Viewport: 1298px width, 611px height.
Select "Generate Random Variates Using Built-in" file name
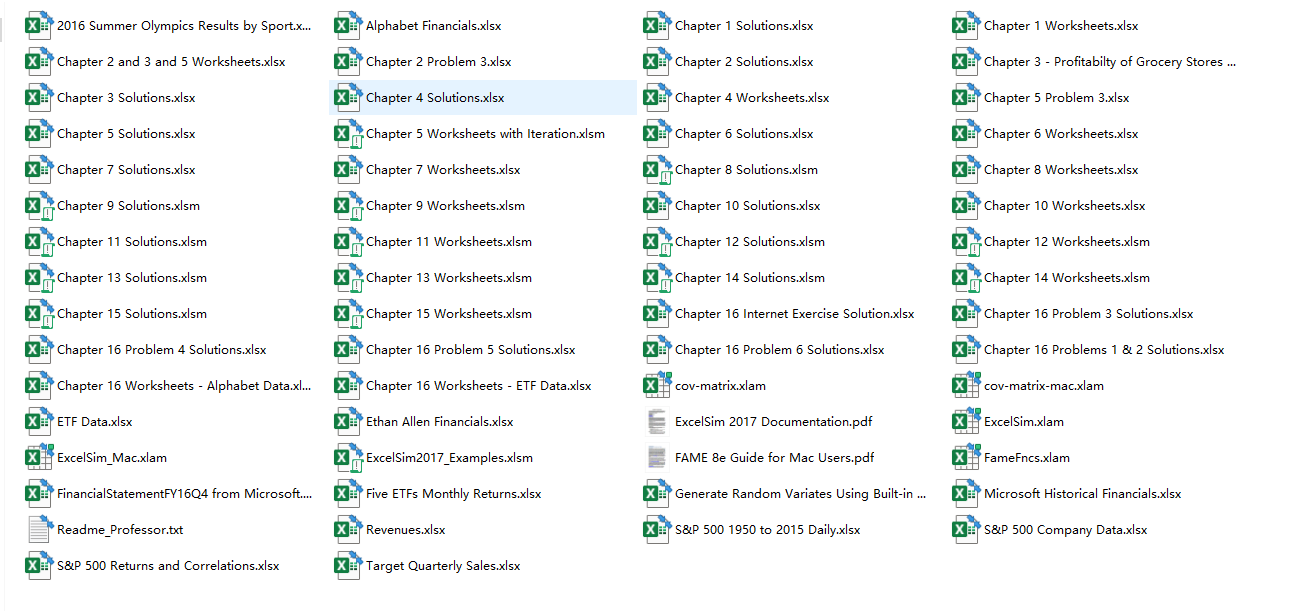click(801, 494)
